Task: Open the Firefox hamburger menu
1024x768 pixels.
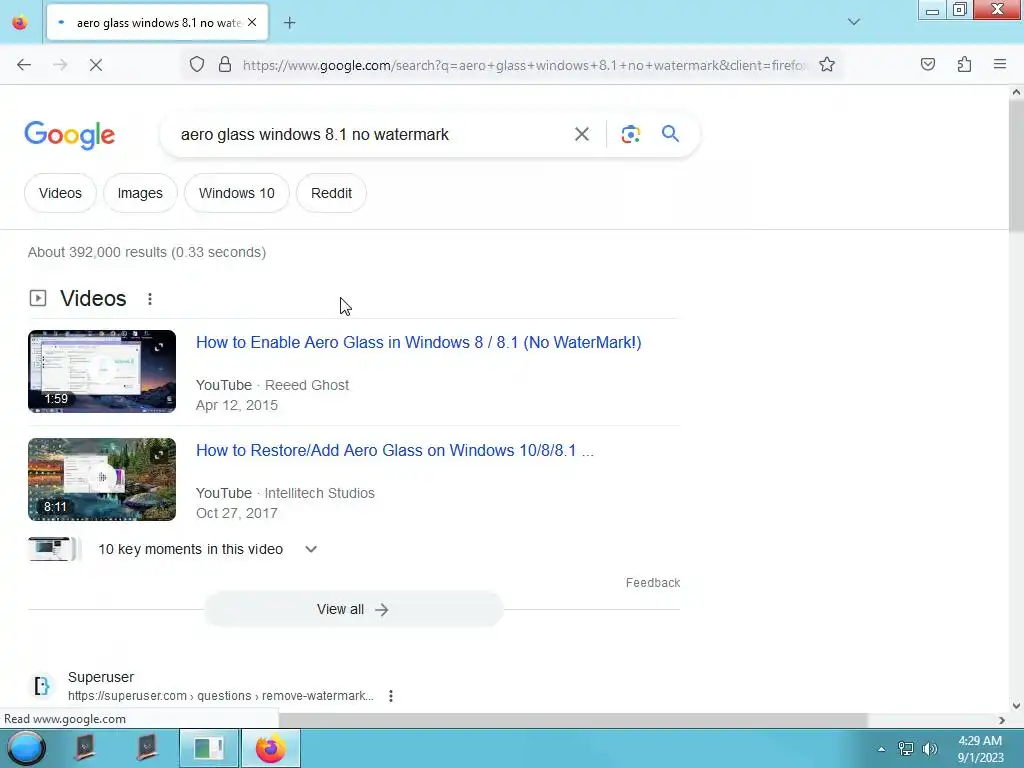Action: (1000, 65)
